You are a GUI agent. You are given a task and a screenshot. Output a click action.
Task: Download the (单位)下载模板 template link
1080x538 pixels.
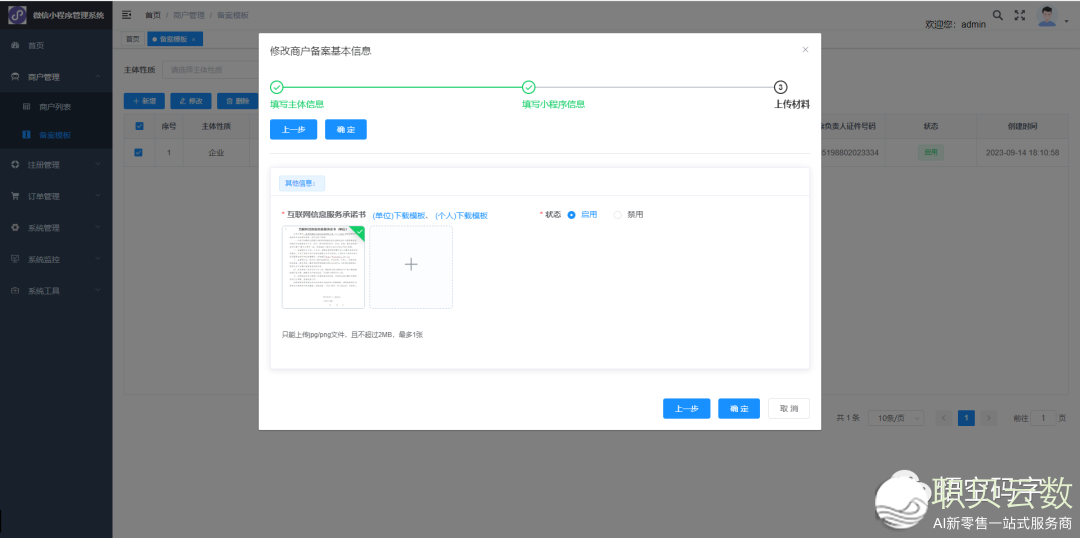click(400, 216)
